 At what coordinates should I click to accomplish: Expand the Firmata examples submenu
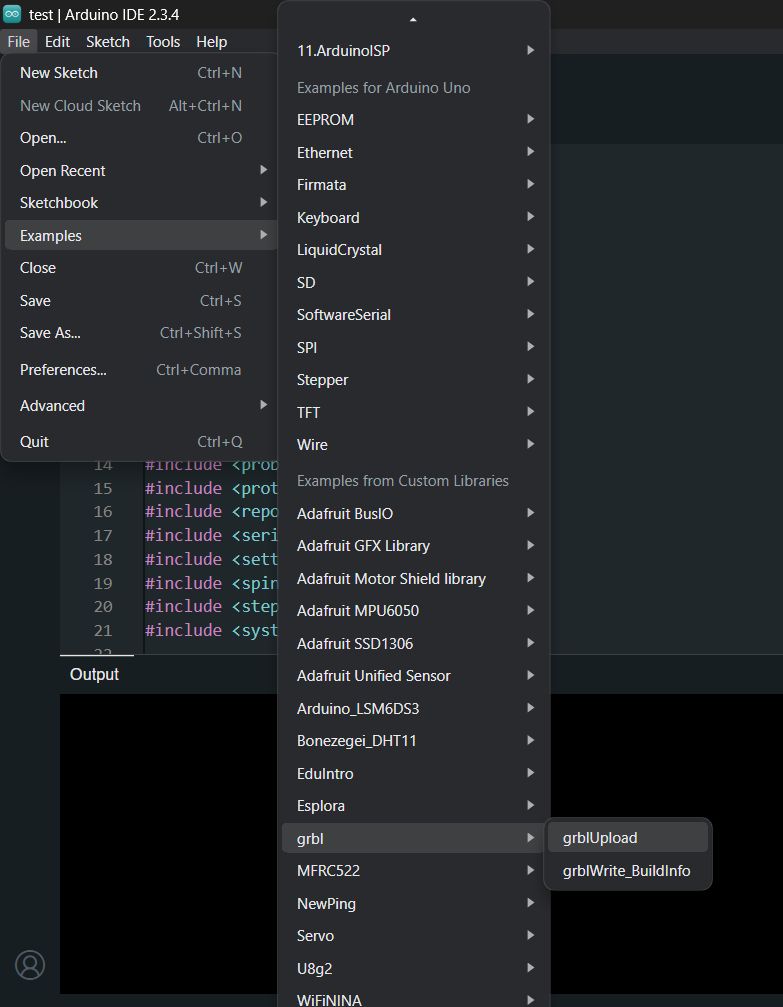tap(414, 184)
